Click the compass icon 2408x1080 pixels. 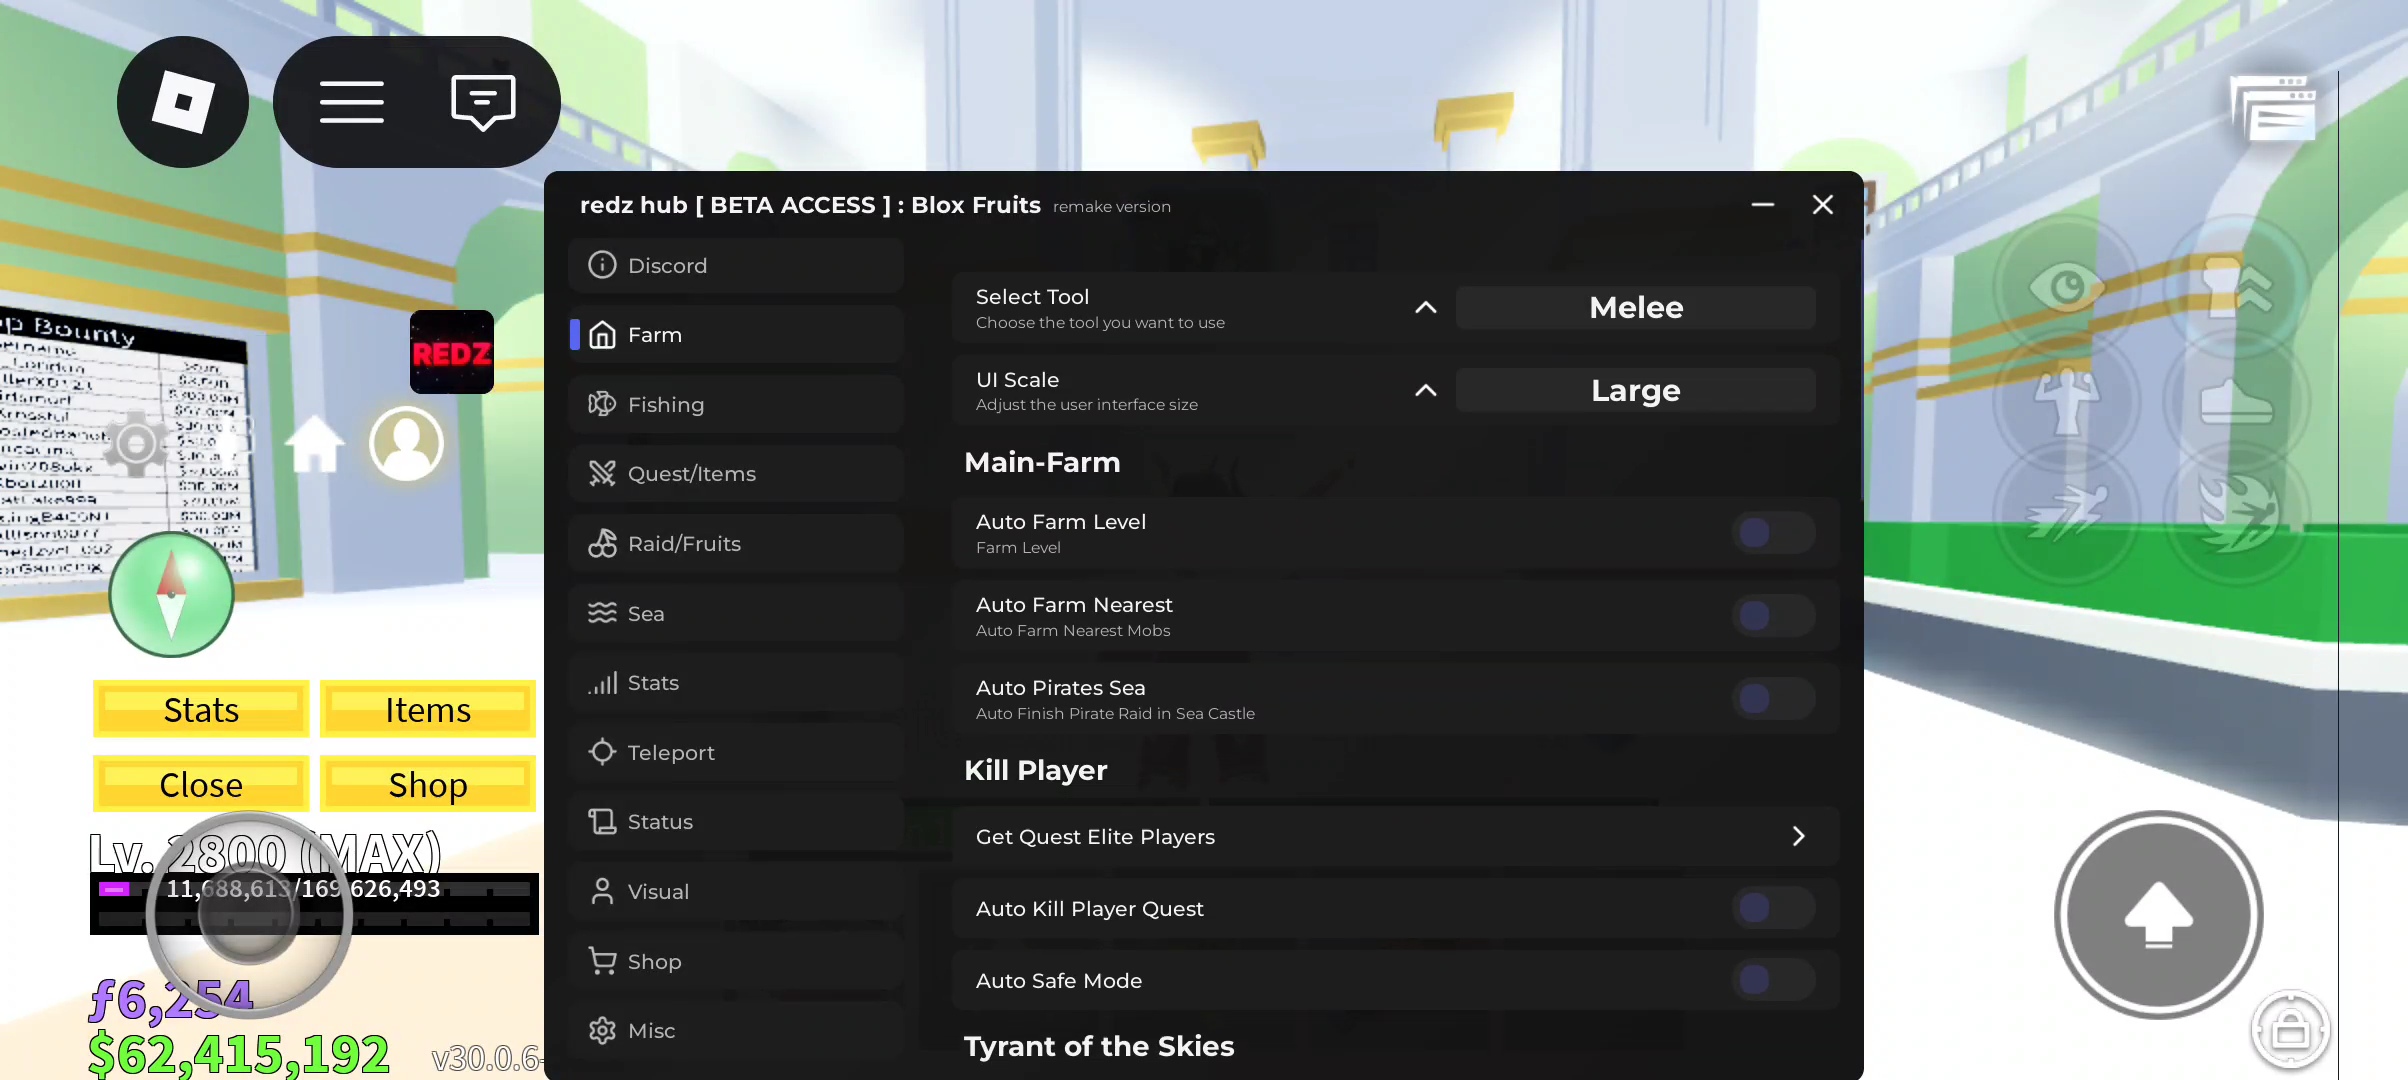pos(171,594)
